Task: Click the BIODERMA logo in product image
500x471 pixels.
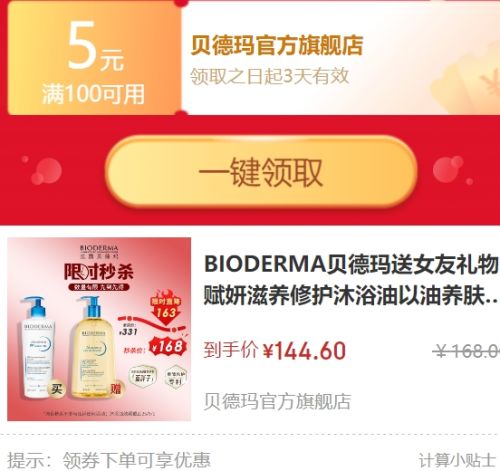Action: pyautogui.click(x=99, y=252)
